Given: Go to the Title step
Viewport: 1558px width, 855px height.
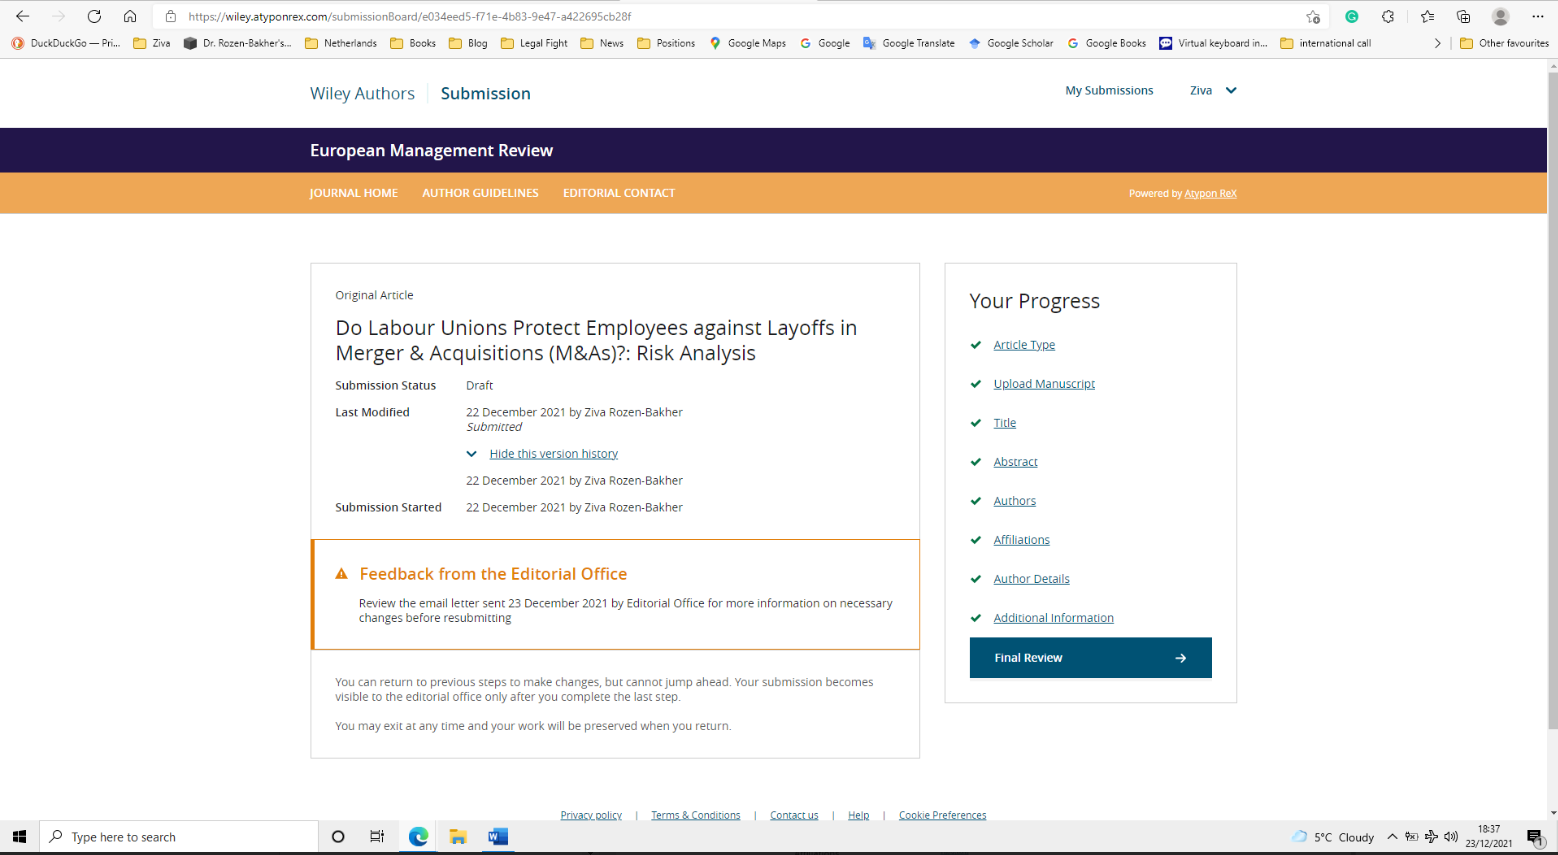Looking at the screenshot, I should click(x=1005, y=423).
